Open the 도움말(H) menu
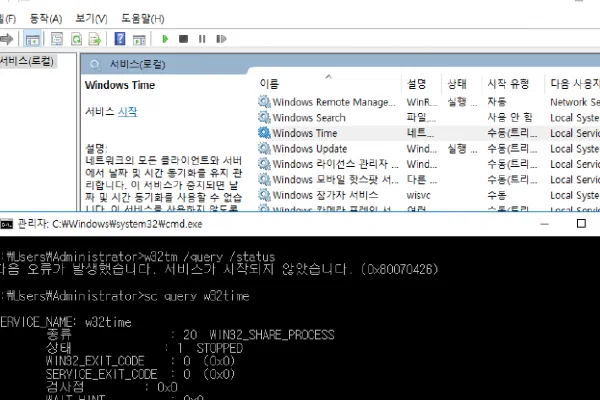 tap(143, 19)
